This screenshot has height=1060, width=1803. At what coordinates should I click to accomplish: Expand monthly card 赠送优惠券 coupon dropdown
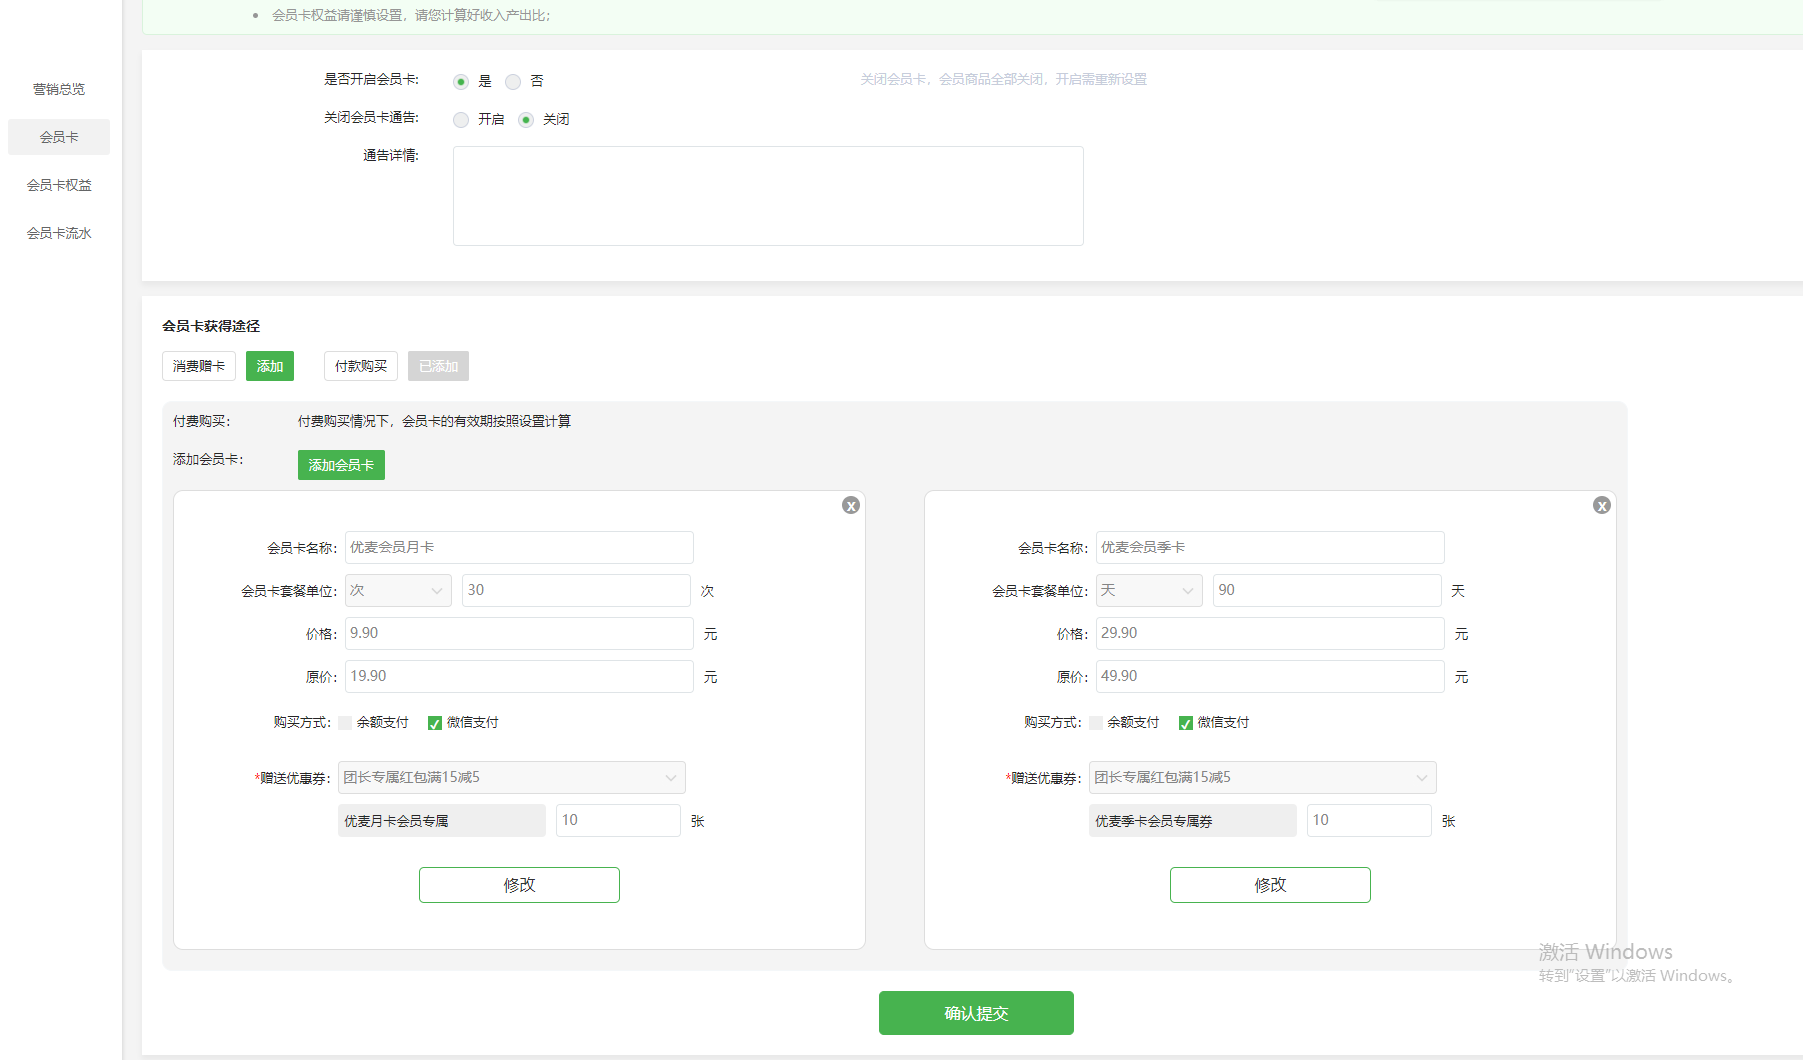[x=511, y=778]
